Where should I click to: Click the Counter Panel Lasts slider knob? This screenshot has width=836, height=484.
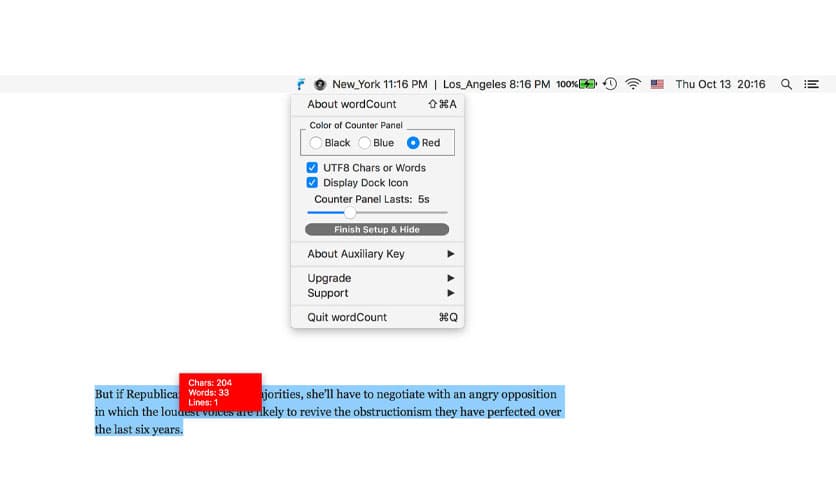[349, 212]
